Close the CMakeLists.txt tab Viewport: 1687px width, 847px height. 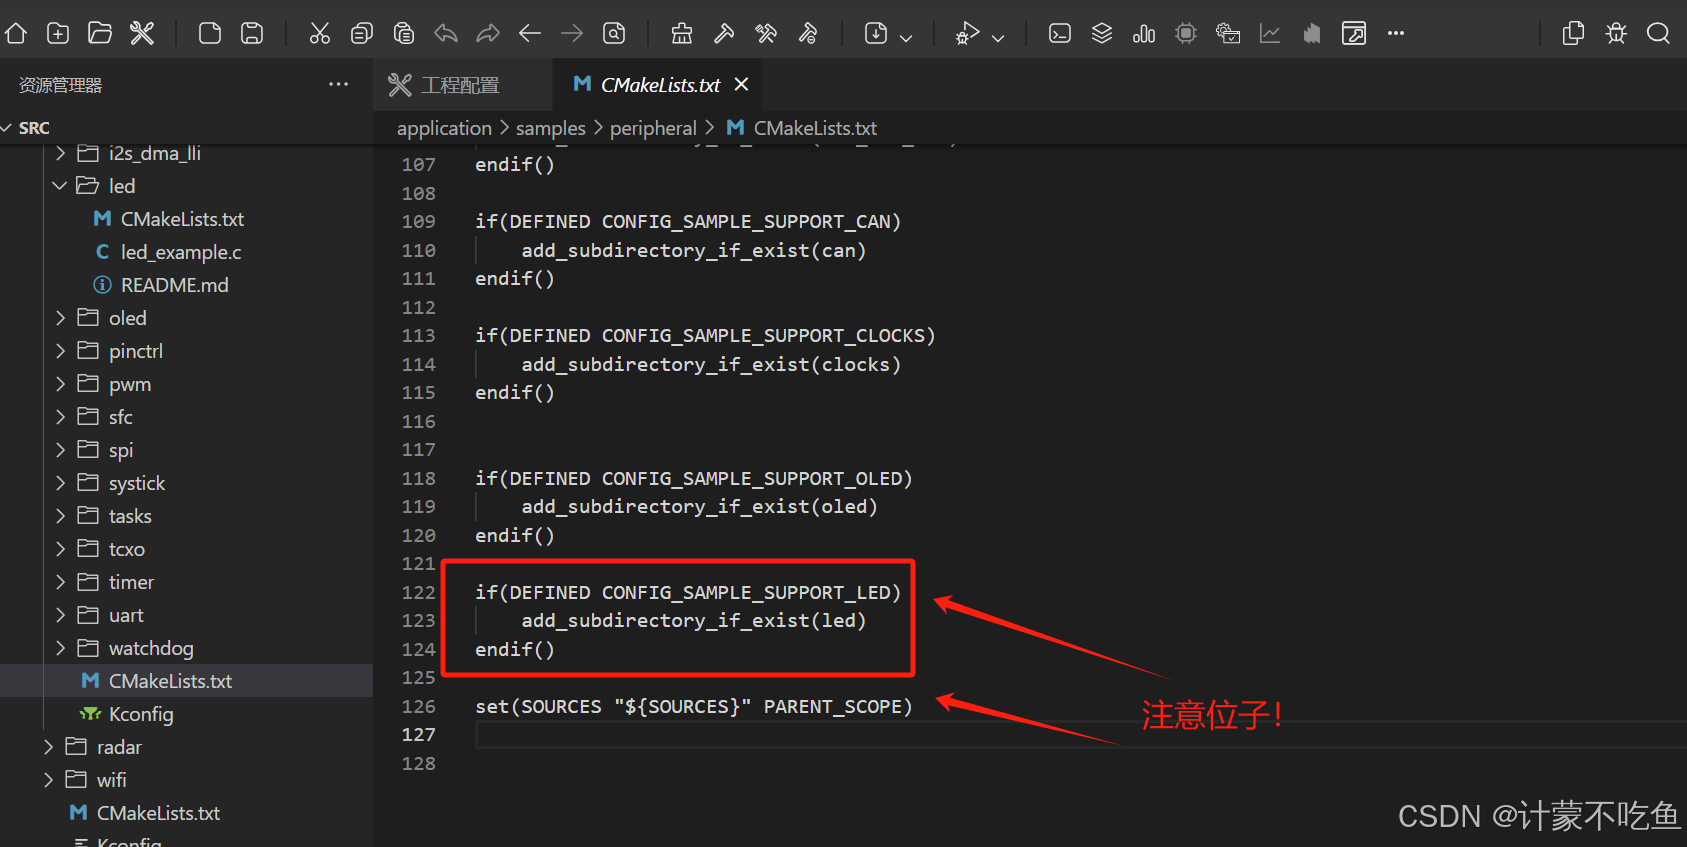[x=741, y=84]
